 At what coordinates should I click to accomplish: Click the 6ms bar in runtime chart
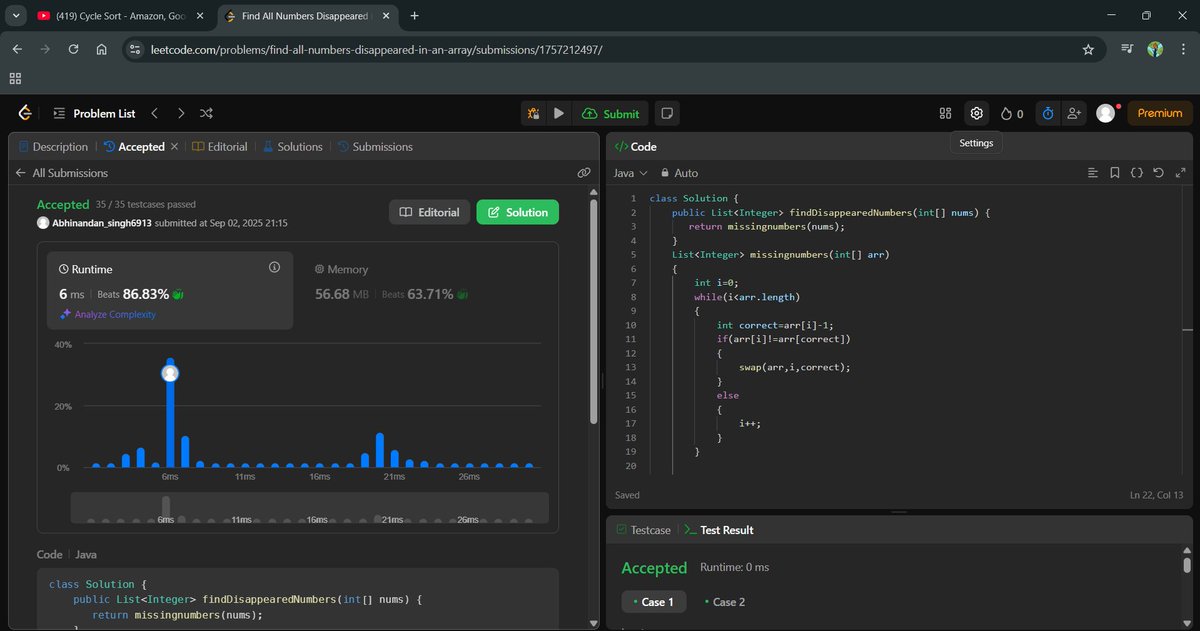(170, 413)
